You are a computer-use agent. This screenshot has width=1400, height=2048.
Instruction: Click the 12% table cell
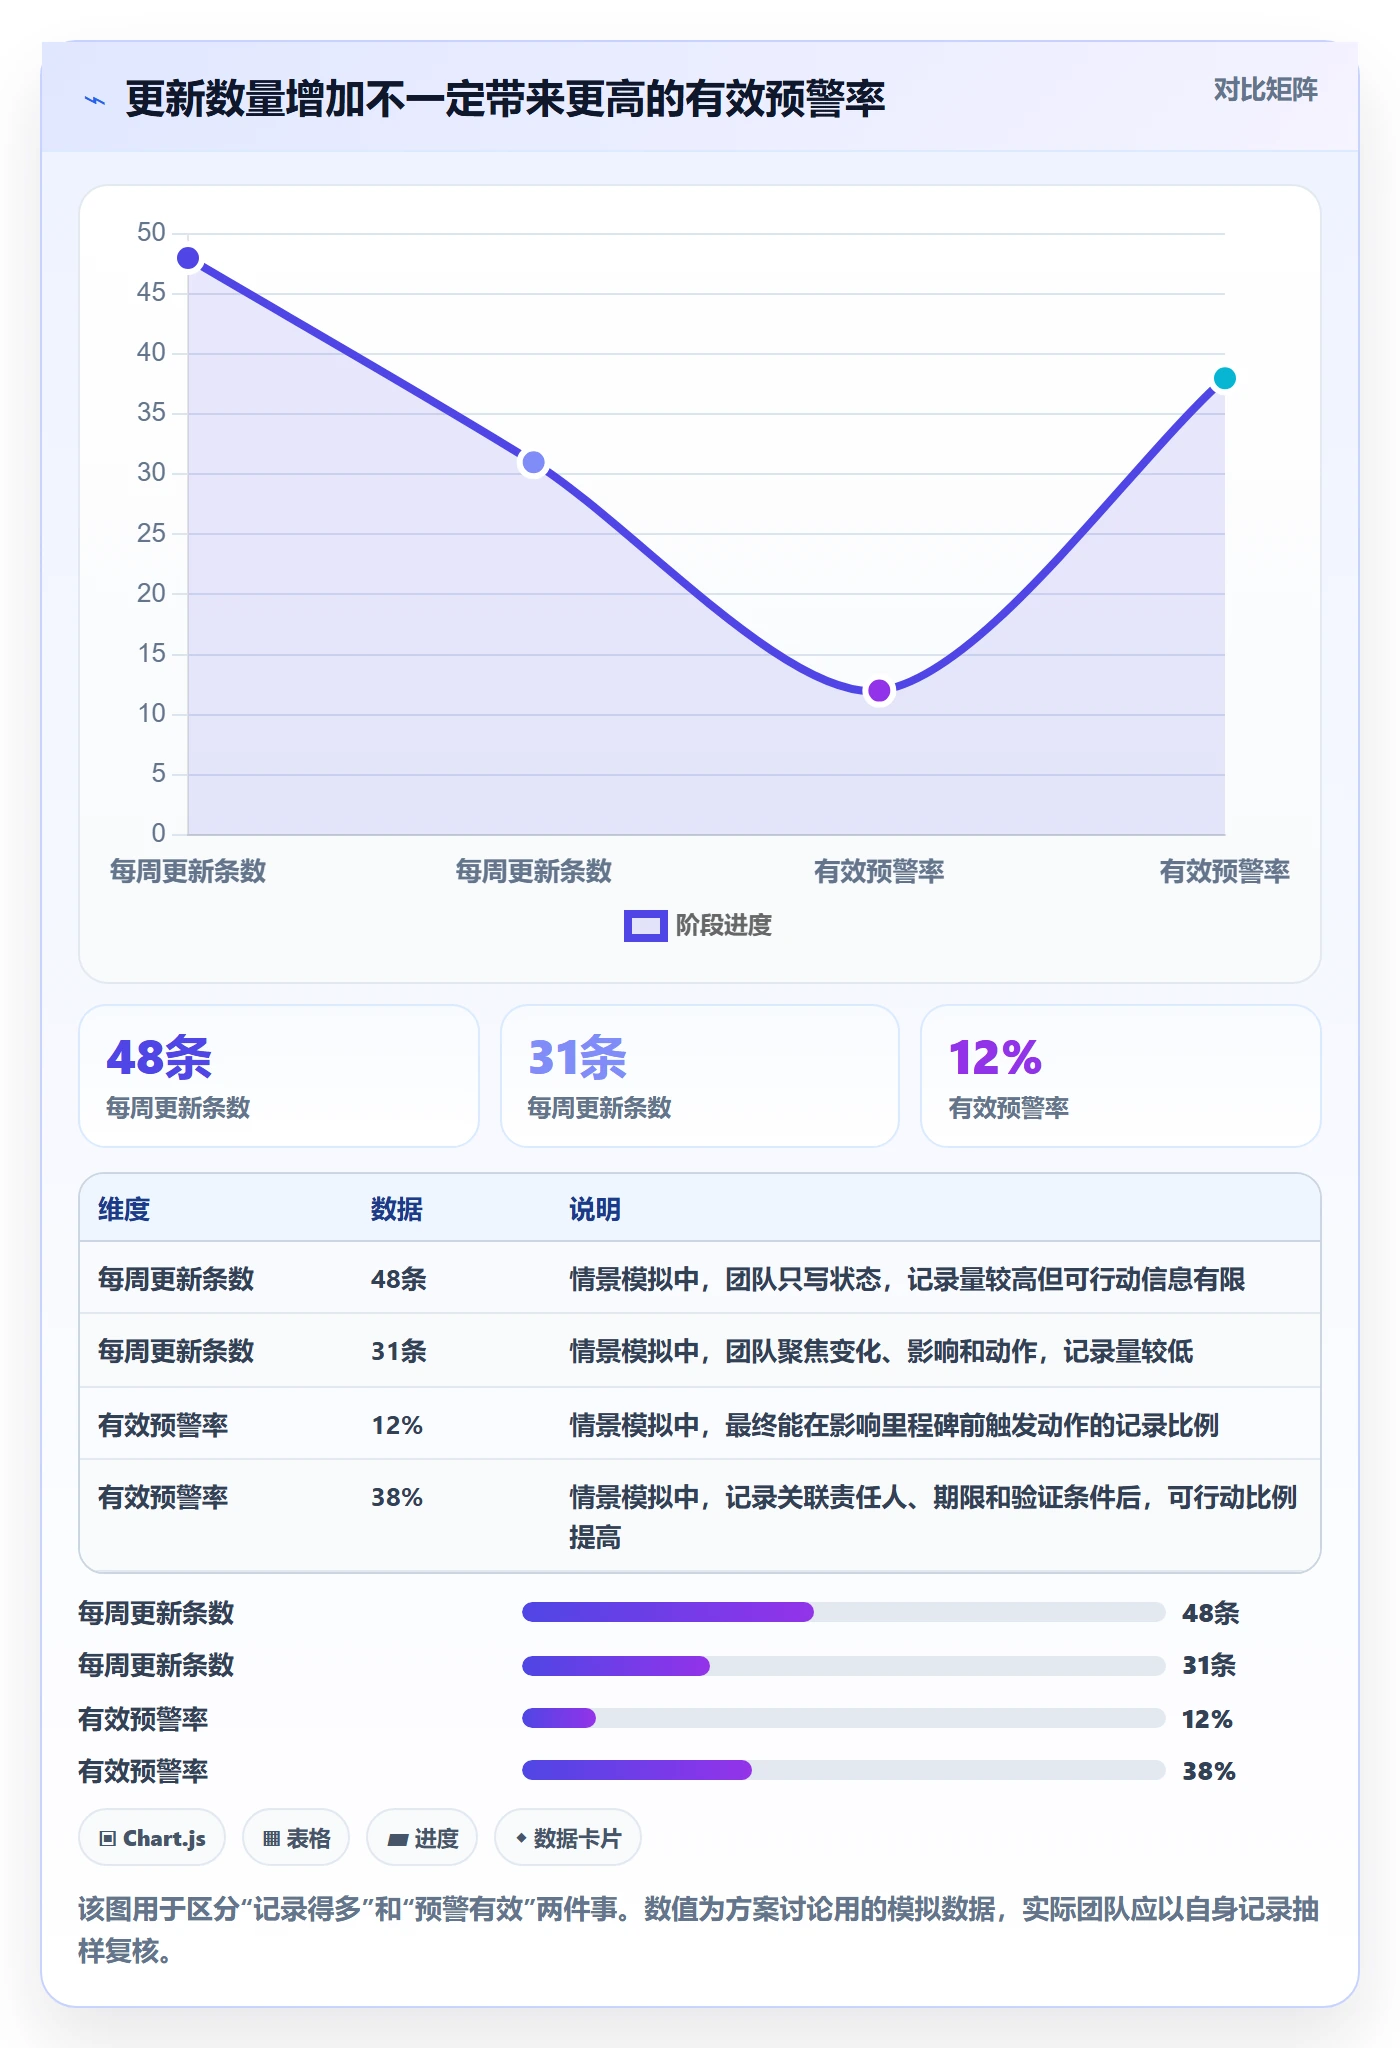397,1425
